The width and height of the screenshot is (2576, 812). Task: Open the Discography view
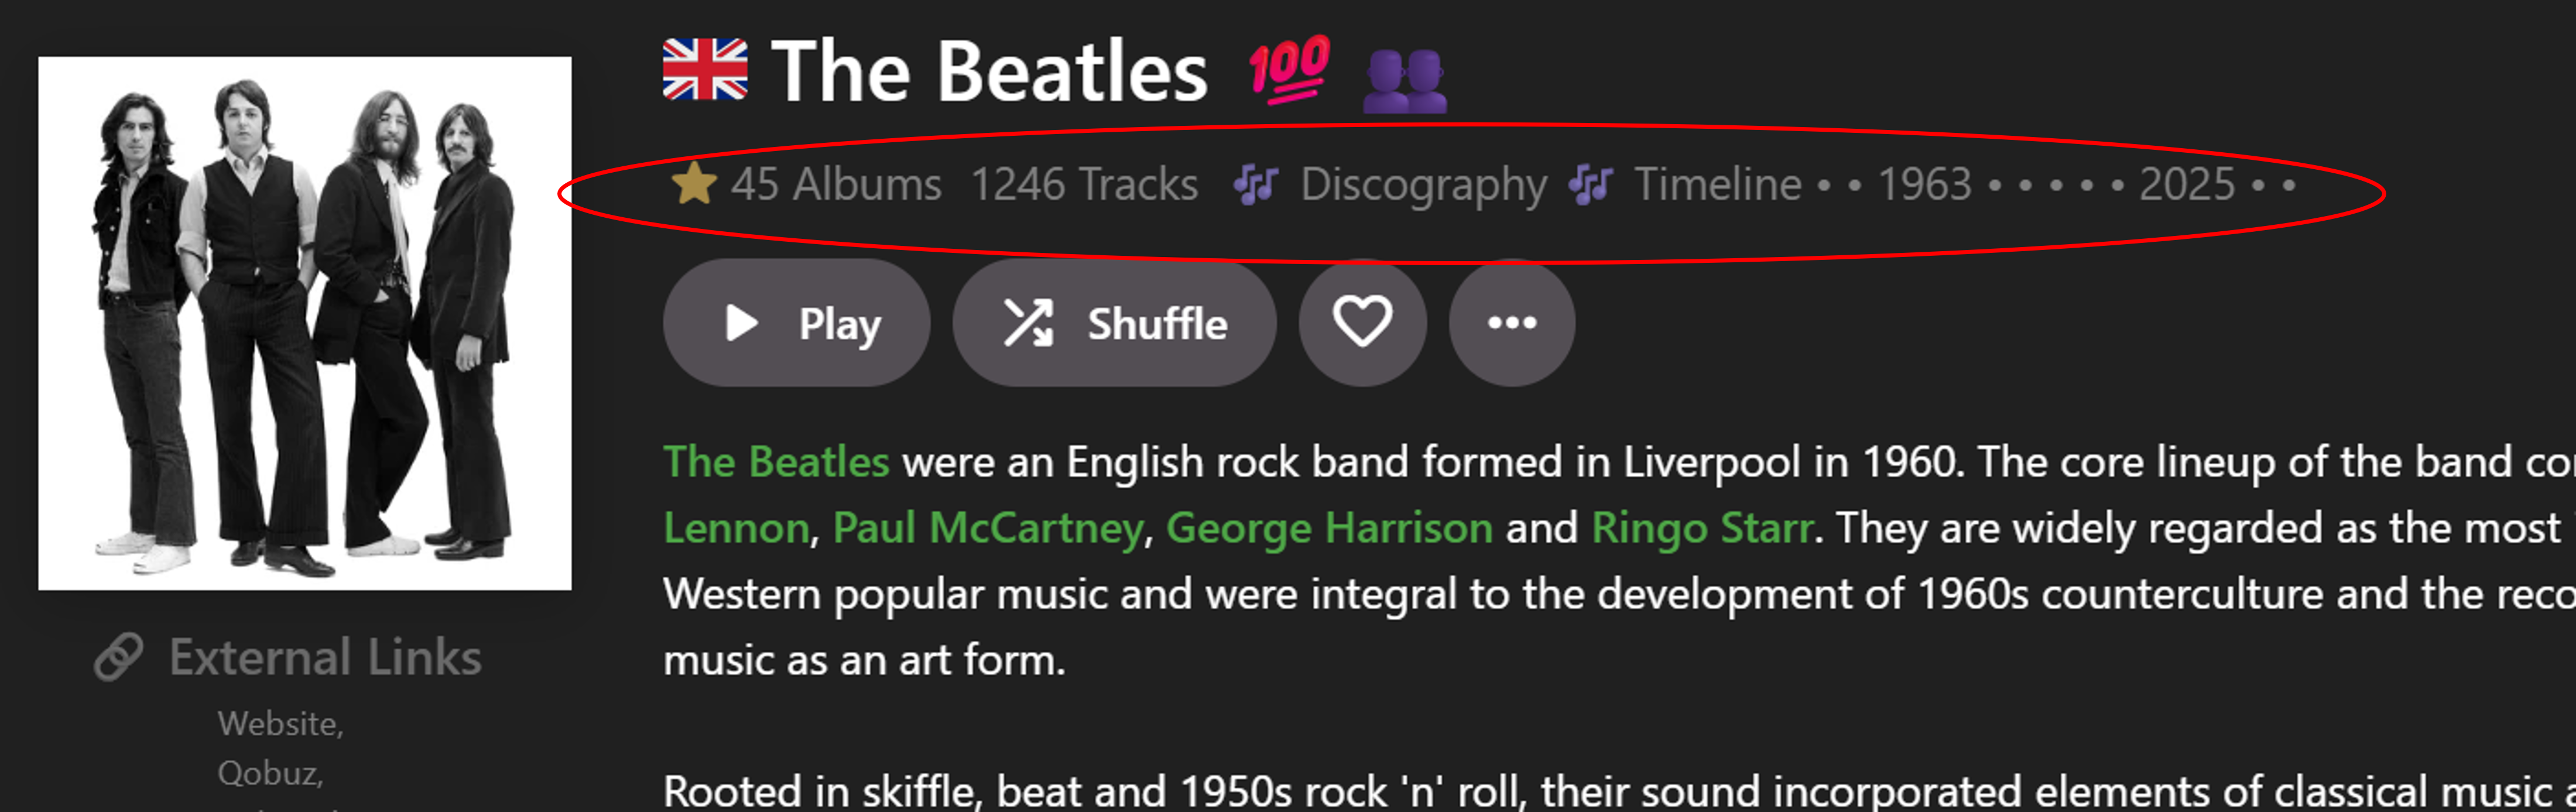click(x=1423, y=184)
